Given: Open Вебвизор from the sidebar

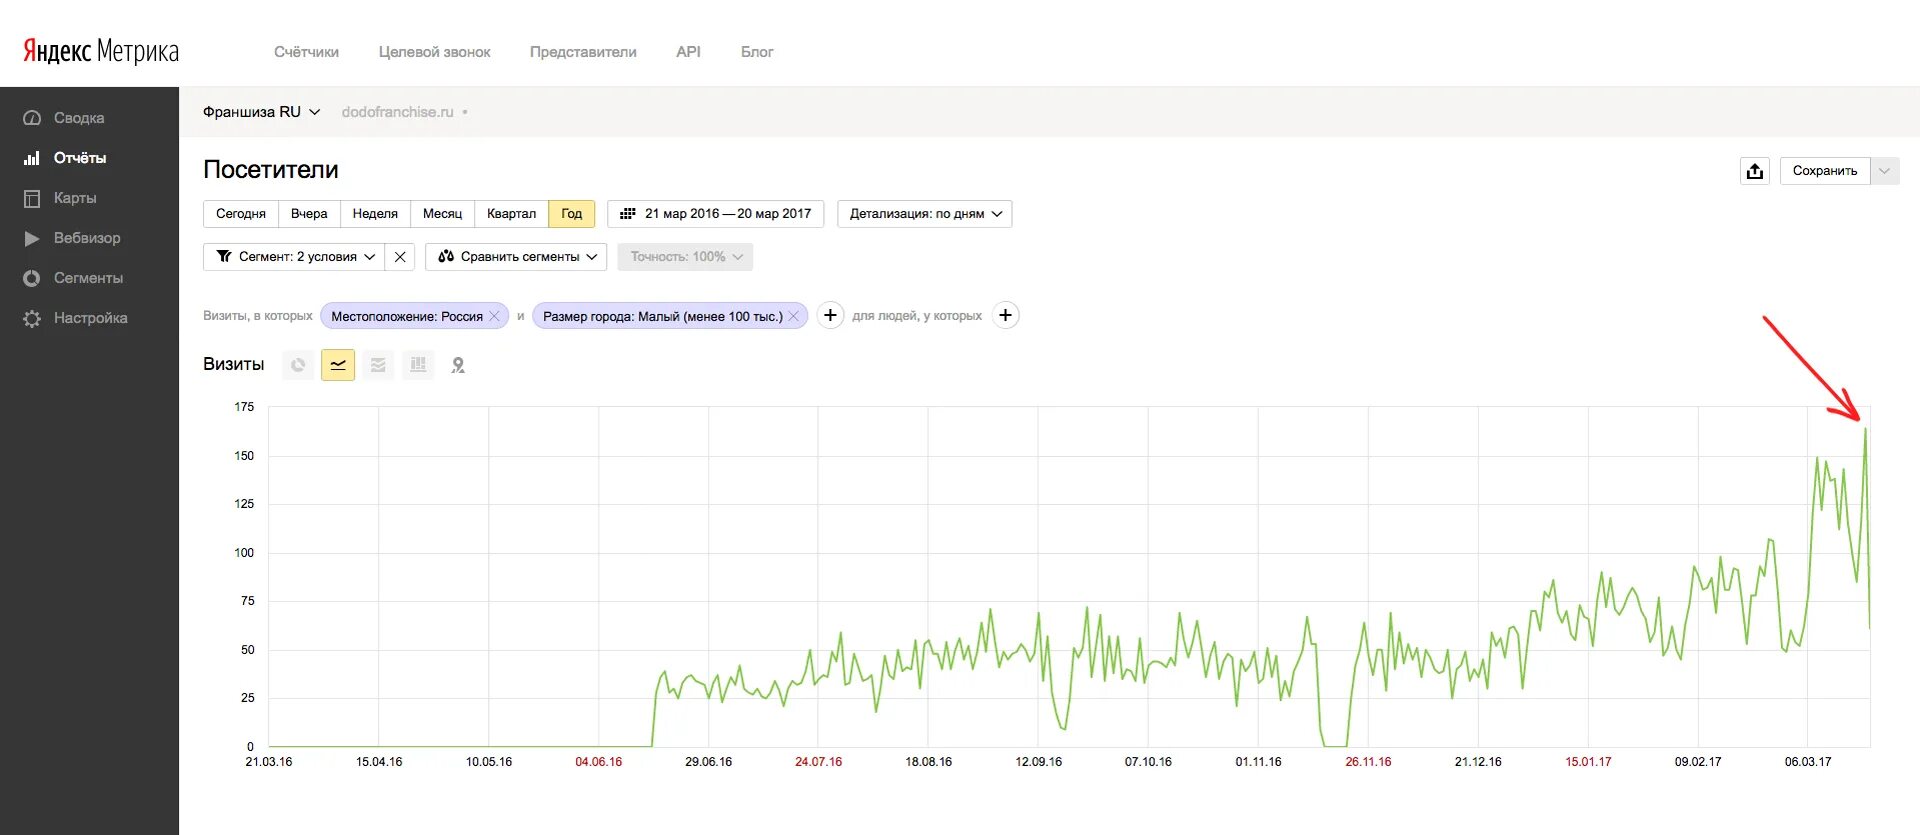Looking at the screenshot, I should tap(87, 238).
